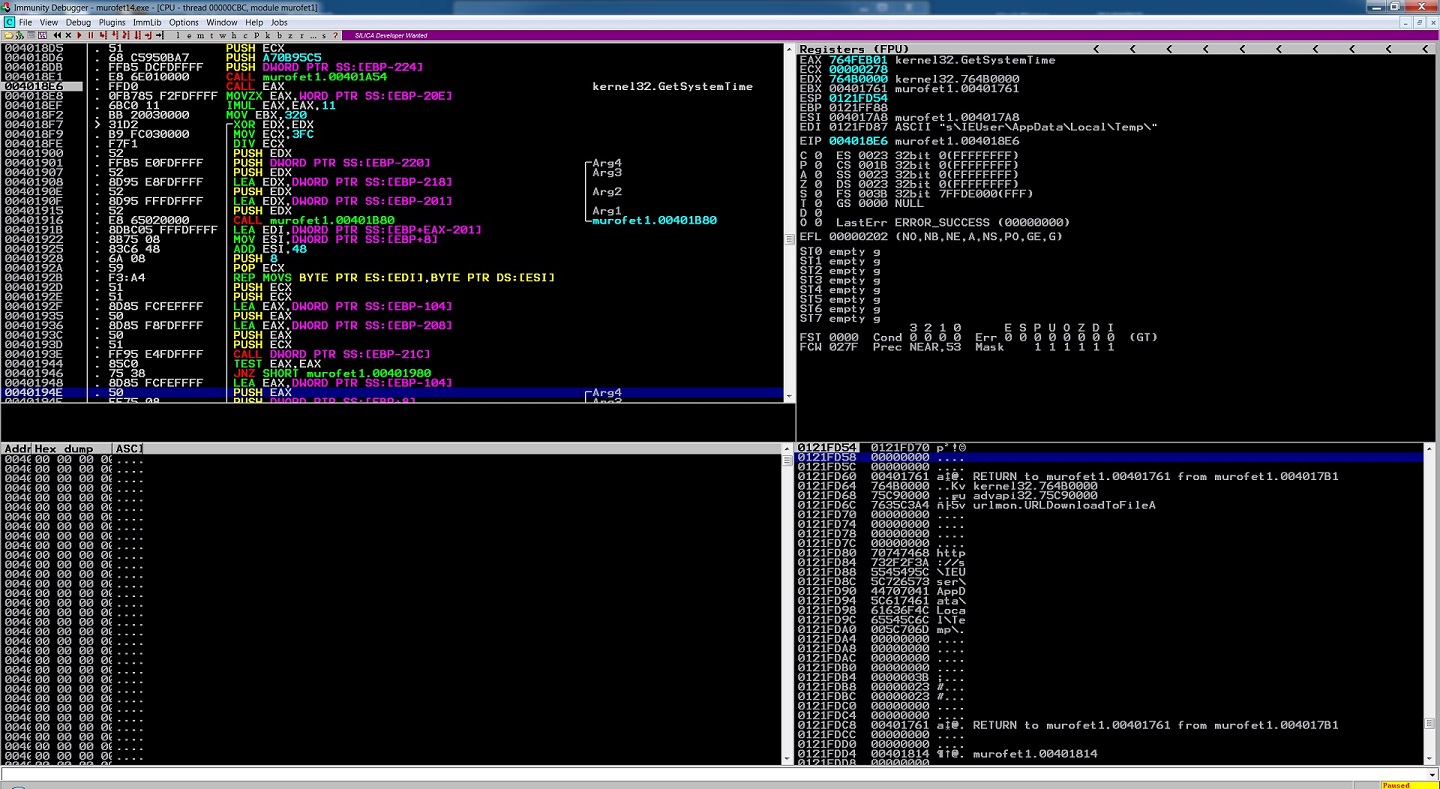Run the program with the red play icon
The image size is (1440, 789).
[x=79, y=35]
